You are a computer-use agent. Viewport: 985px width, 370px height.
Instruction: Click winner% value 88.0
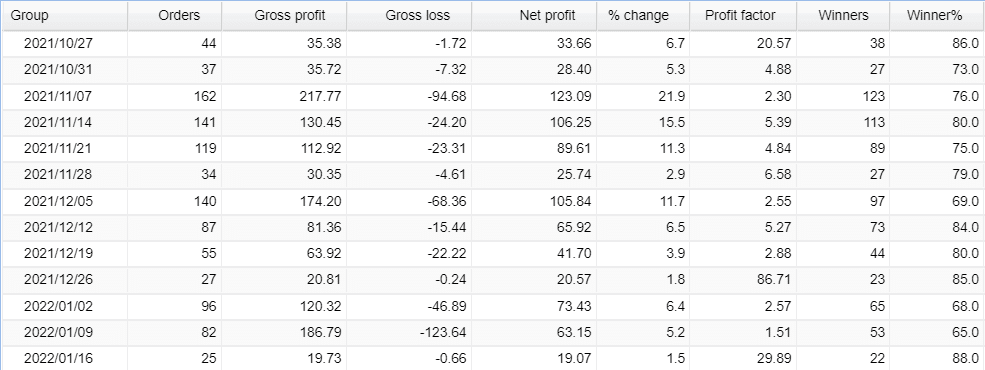[966, 360]
